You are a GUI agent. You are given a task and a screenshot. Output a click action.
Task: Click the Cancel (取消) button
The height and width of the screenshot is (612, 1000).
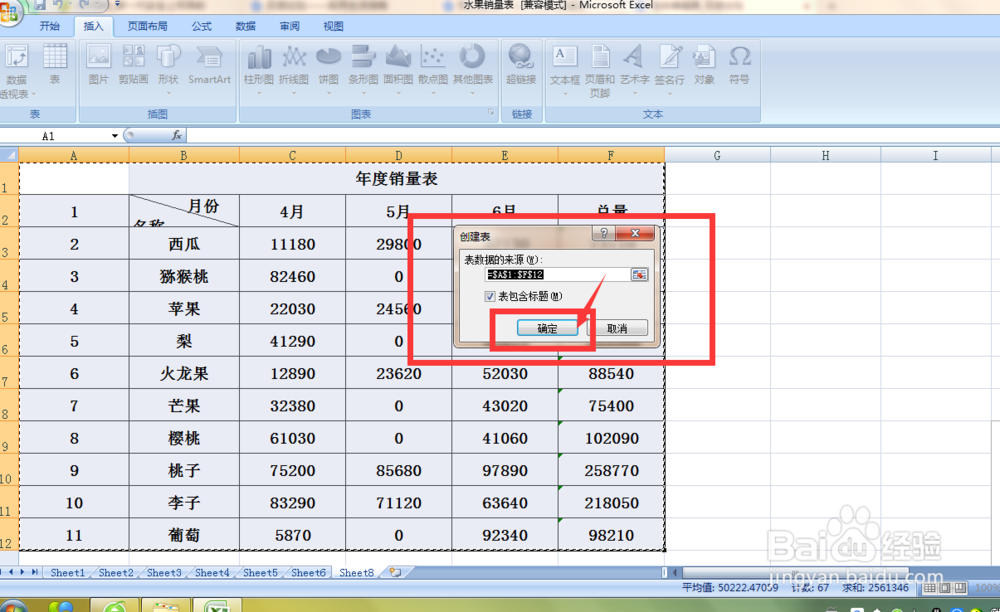(617, 328)
